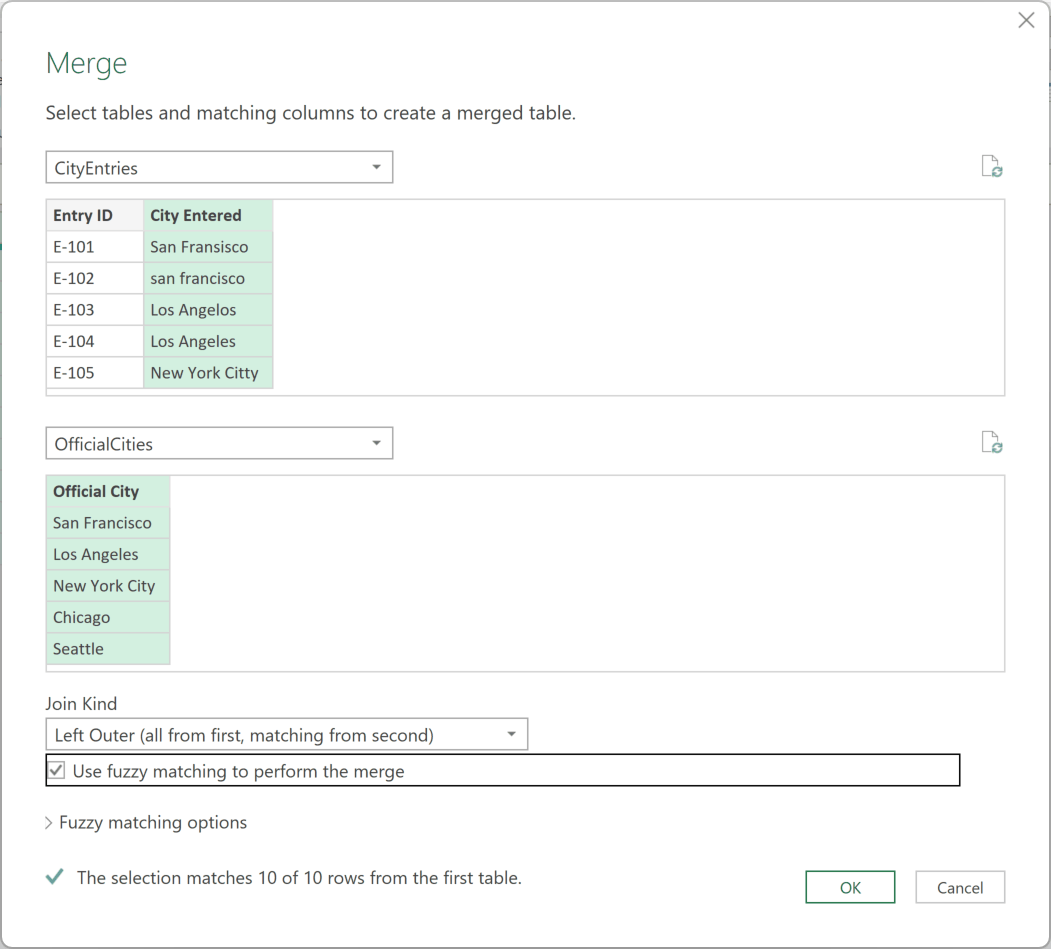Screen dimensions: 1051x949
Task: Click the OK button
Action: pos(850,887)
